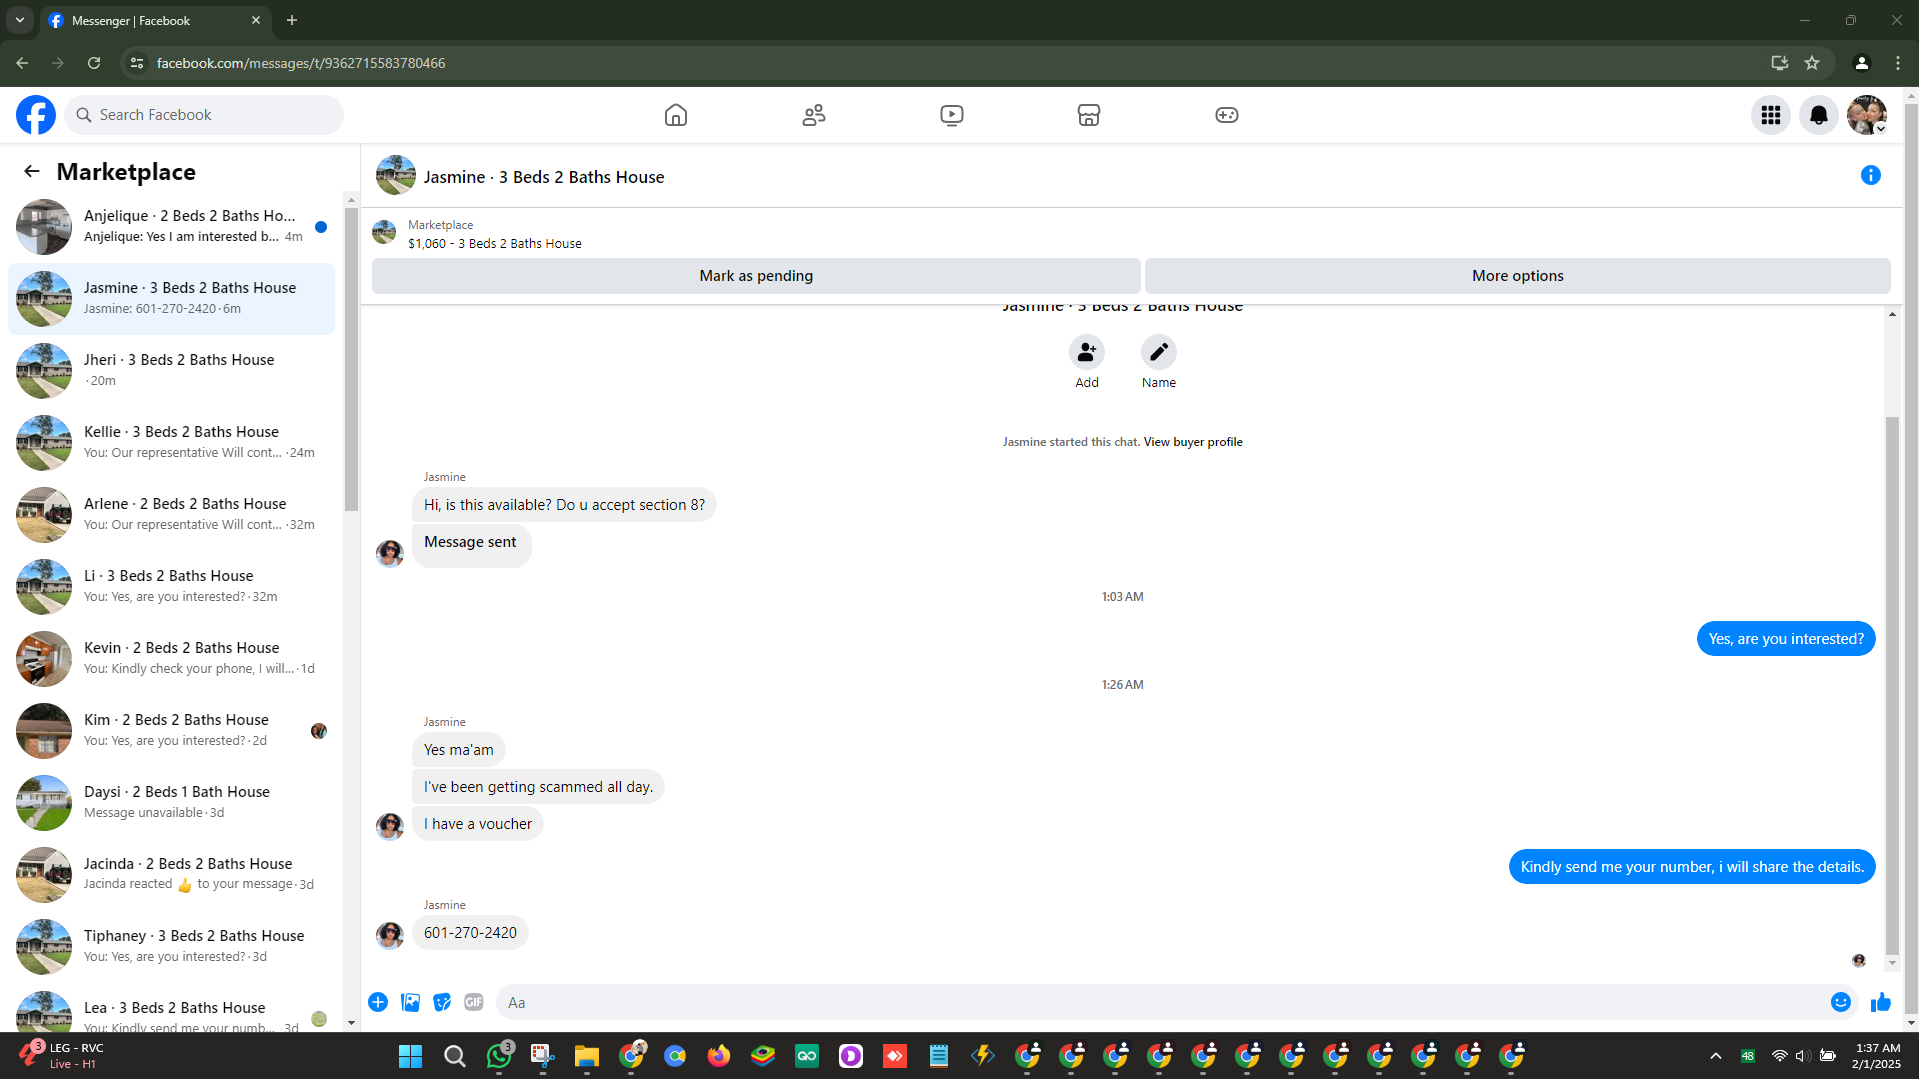
Task: Click the address bar URL
Action: click(x=301, y=63)
